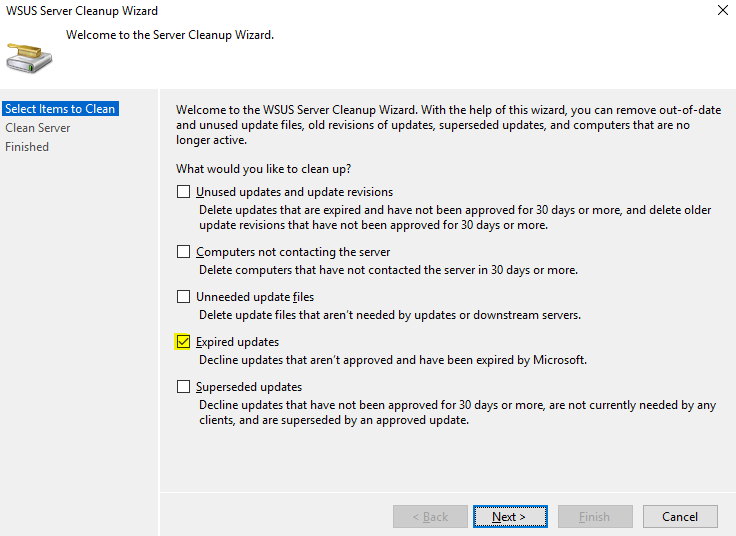Image resolution: width=736 pixels, height=536 pixels.
Task: Enable the Superseded updates checkbox
Action: coord(183,387)
